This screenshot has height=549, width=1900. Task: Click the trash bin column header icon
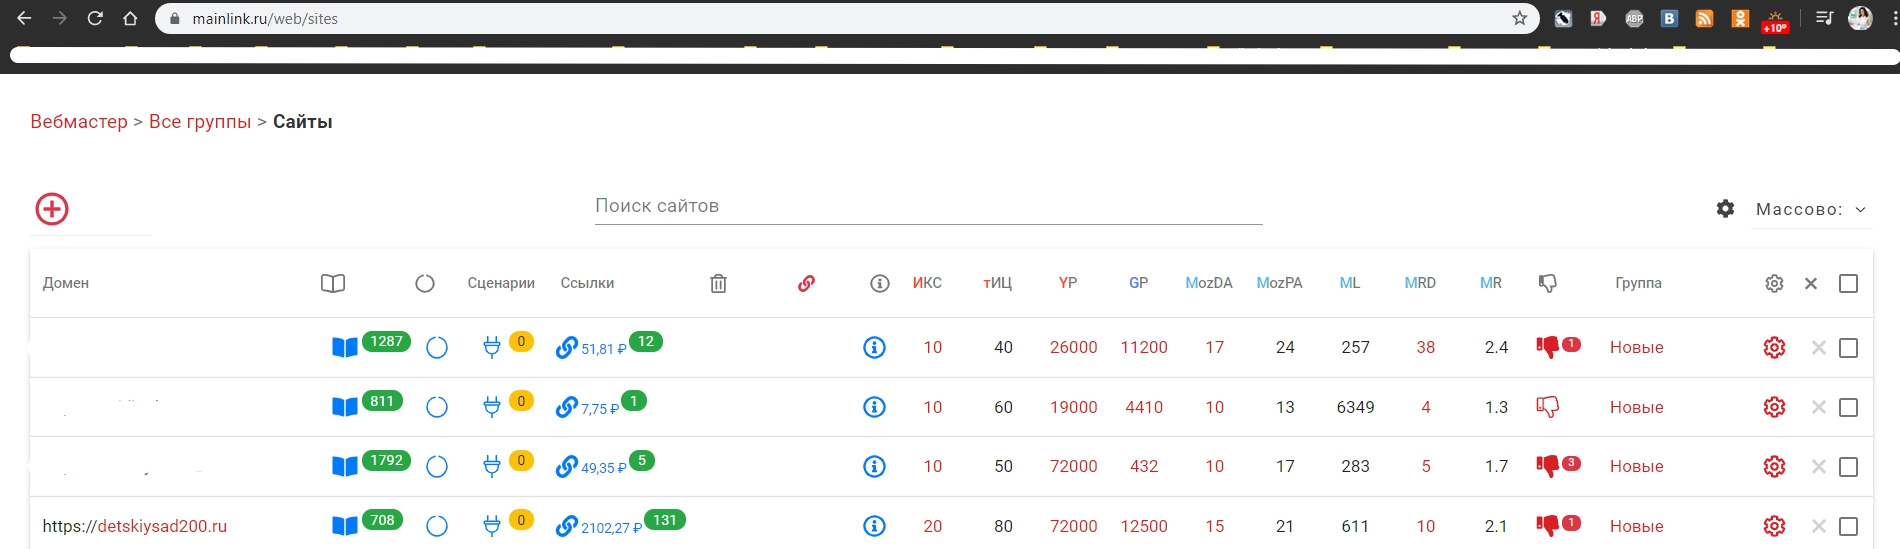718,283
